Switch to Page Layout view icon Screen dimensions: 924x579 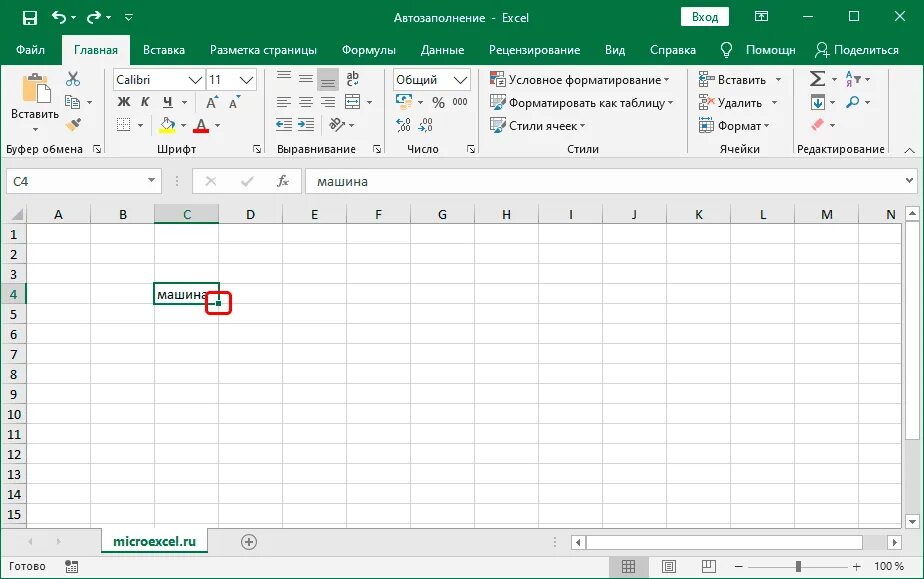[x=669, y=566]
